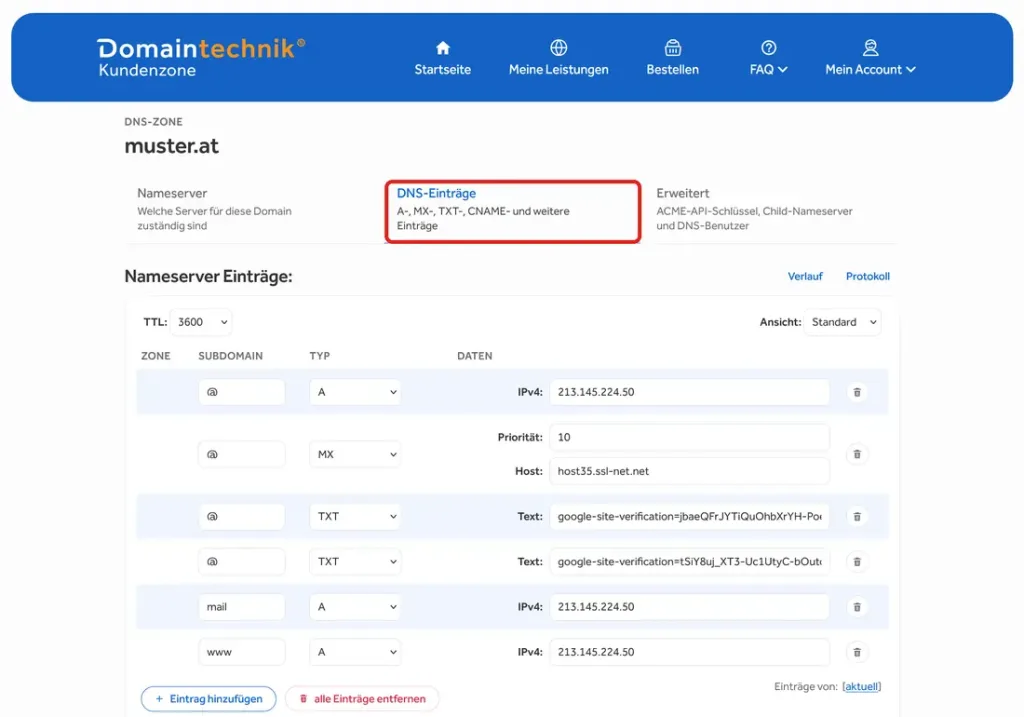
Task: Switch to the Nameserver tab
Action: click(253, 209)
